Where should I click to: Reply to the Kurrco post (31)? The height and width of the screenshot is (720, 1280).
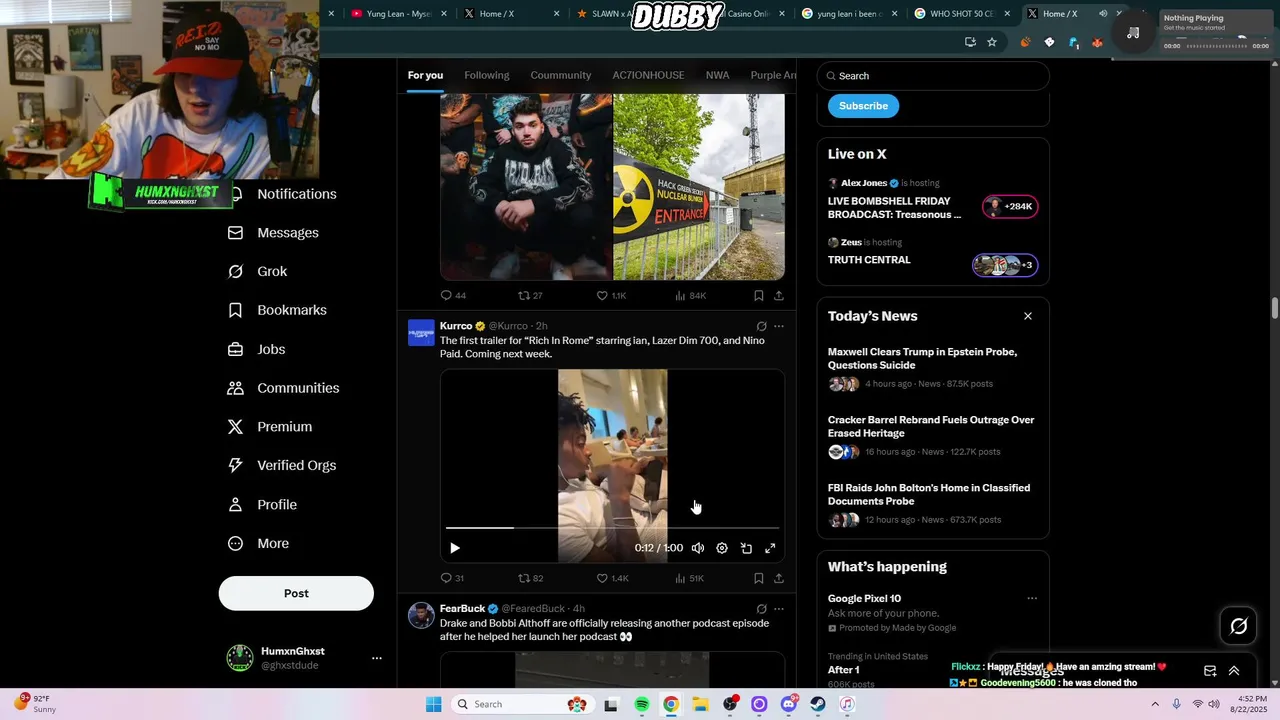coord(452,578)
